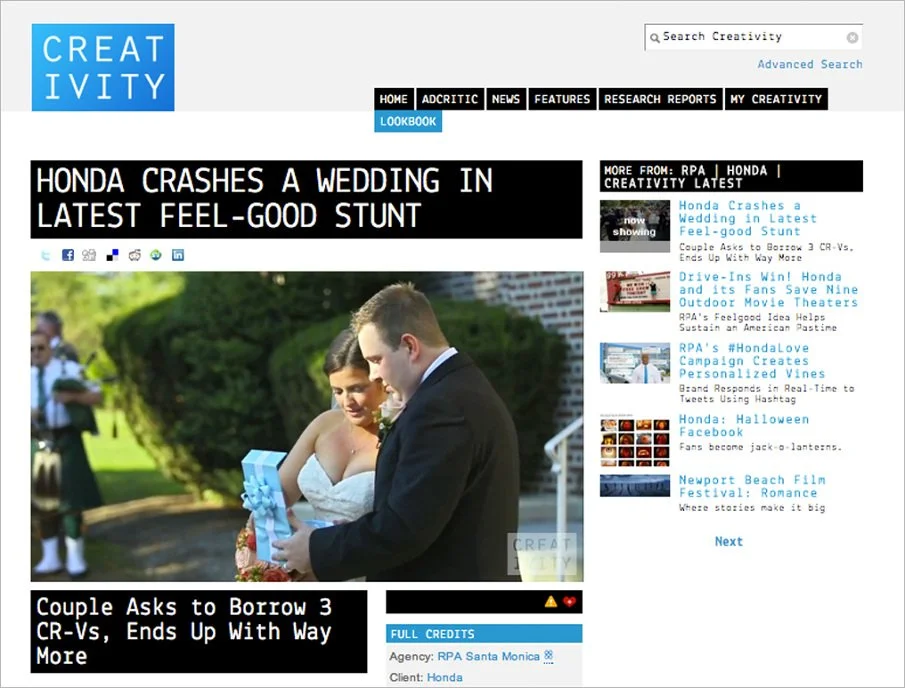Click 'Where stories make it big' text
Screen dimensions: 905x688
(752, 507)
